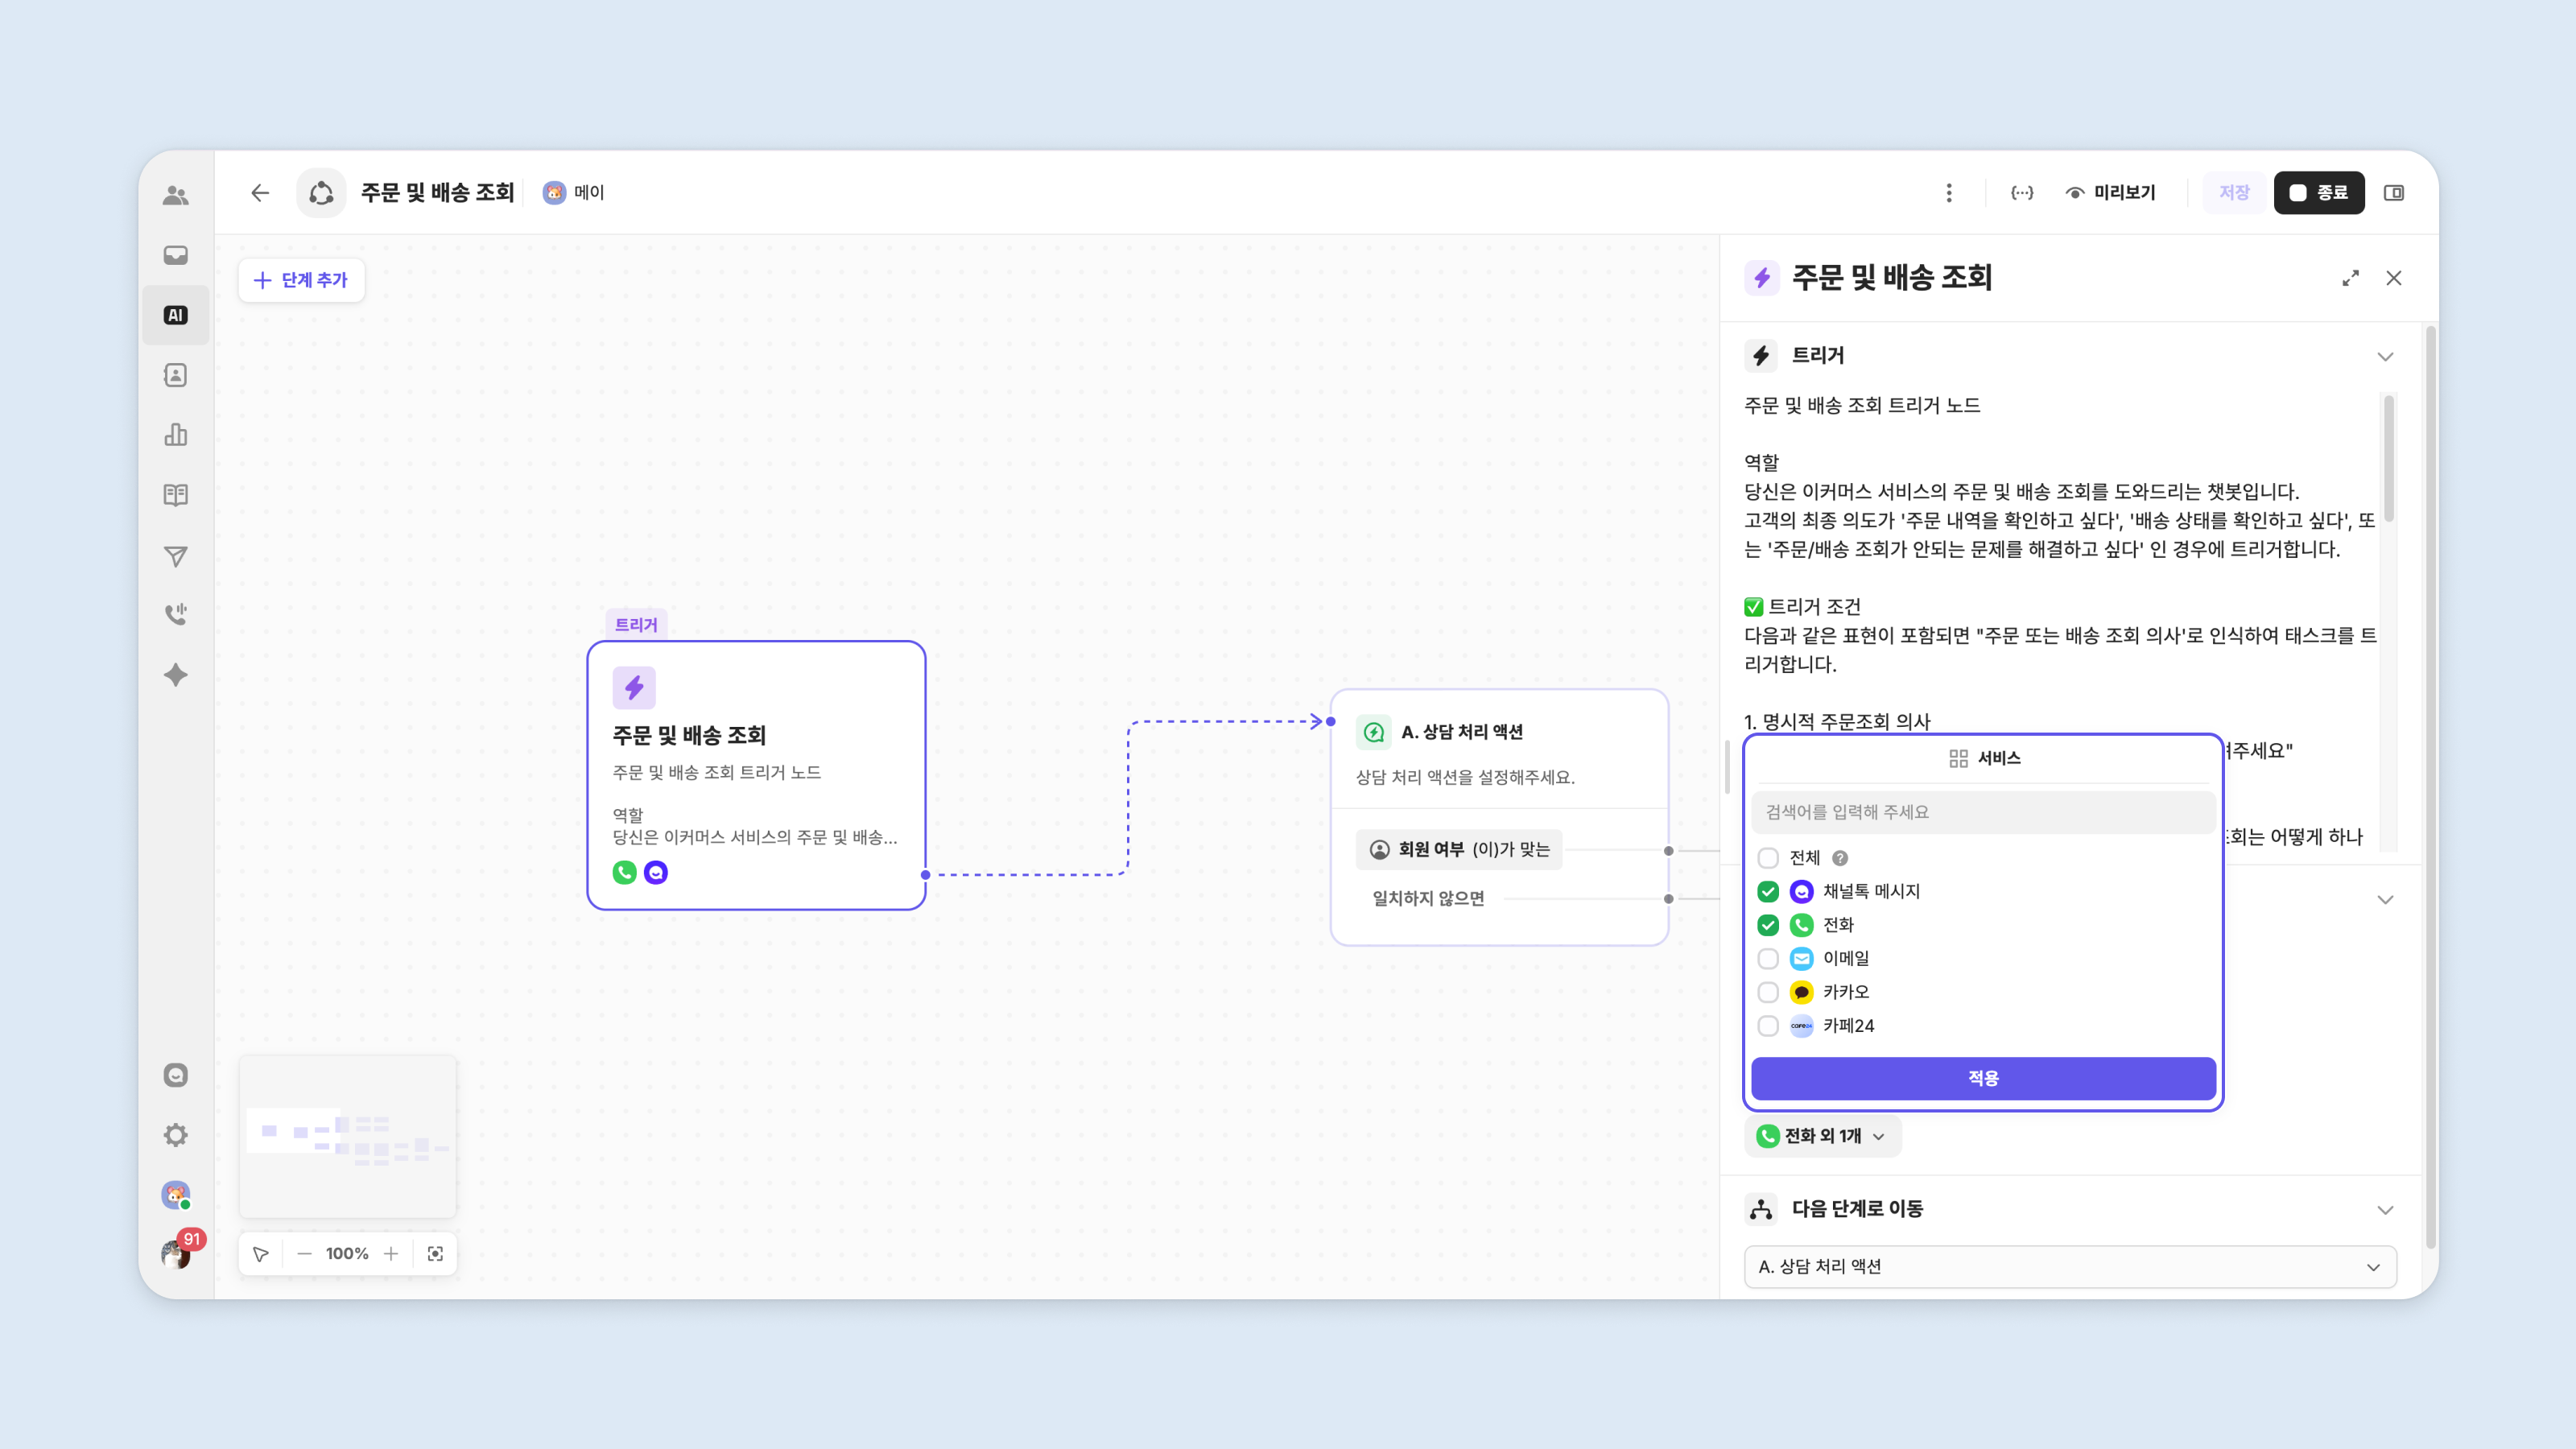The height and width of the screenshot is (1449, 2576).
Task: Select the AI sidebar icon
Action: [175, 315]
